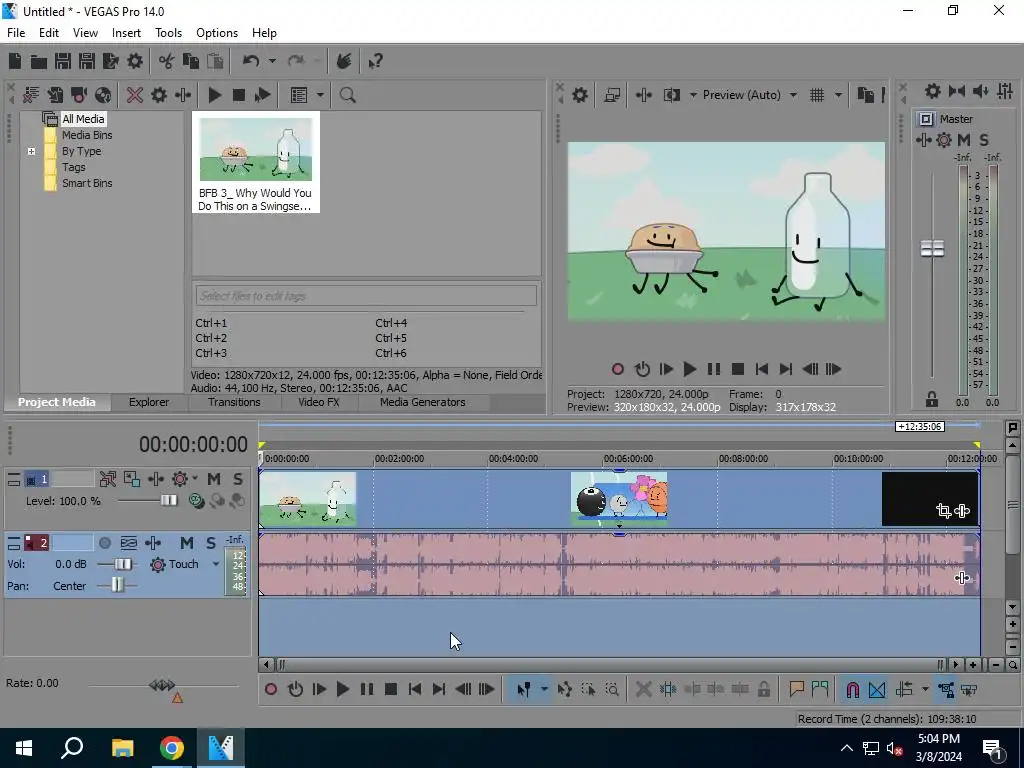Click the Master volume fader
Screen dimensions: 1024x768
pyautogui.click(x=932, y=248)
